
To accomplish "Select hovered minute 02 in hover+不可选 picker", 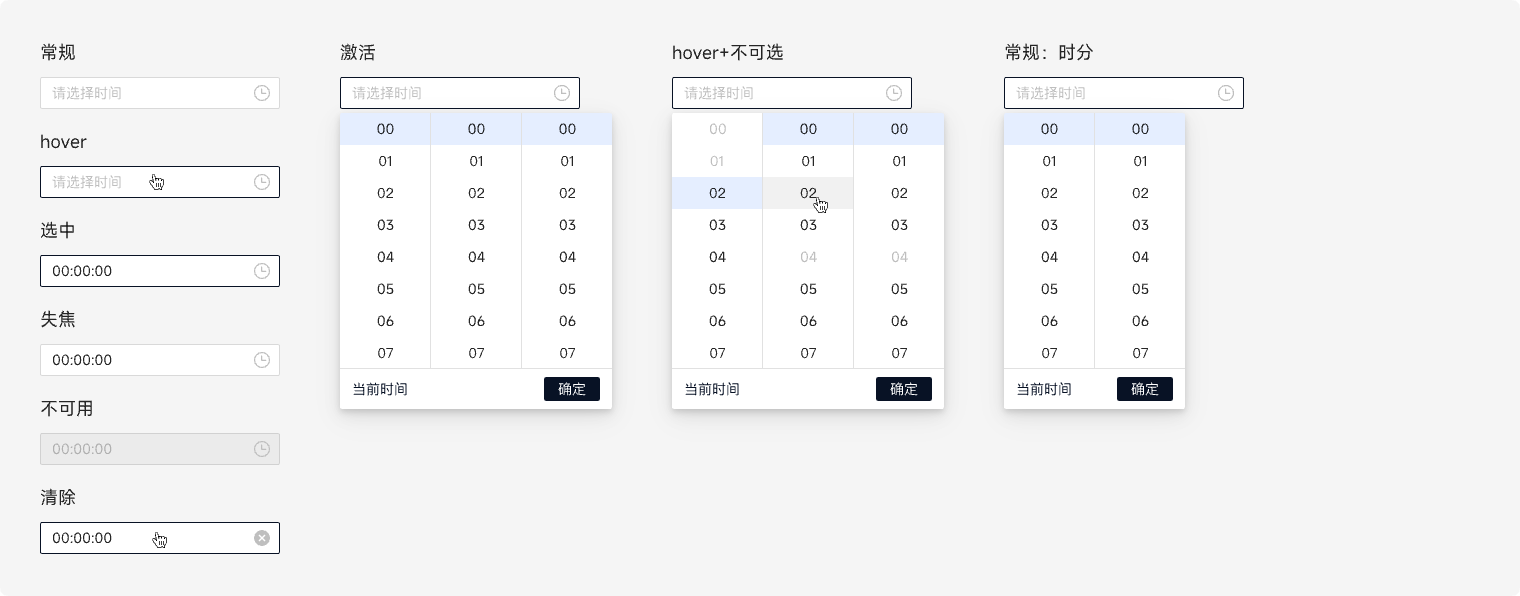I will click(x=808, y=193).
